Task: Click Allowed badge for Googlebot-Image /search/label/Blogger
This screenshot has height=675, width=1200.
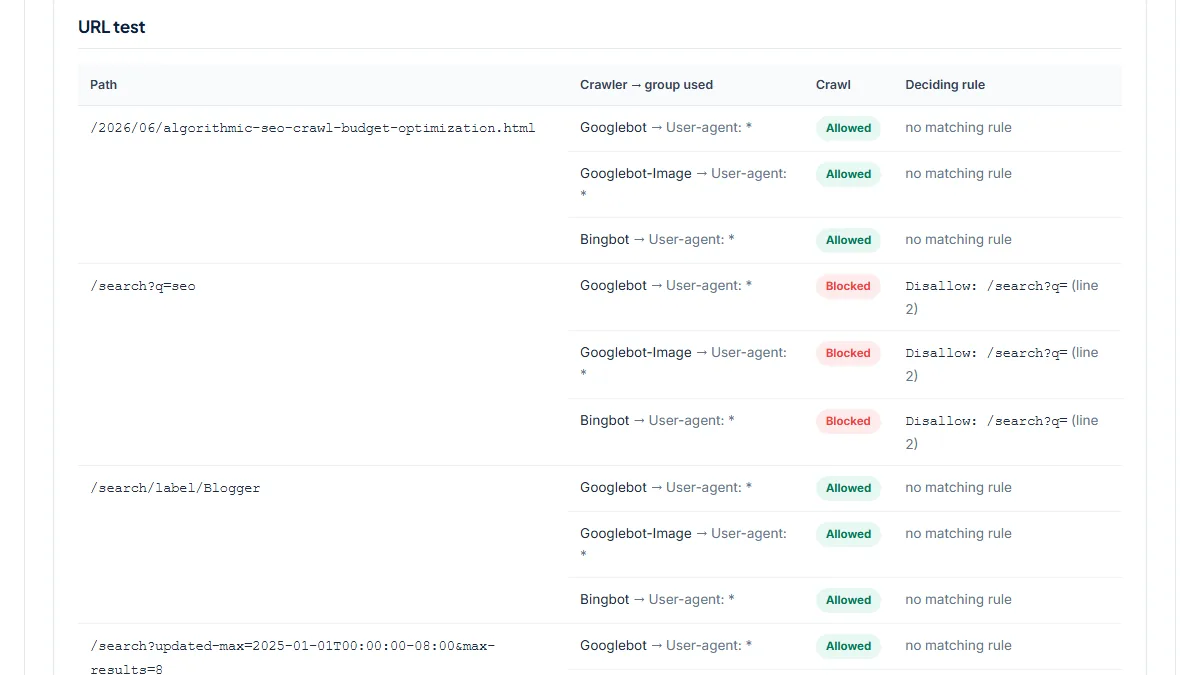Action: pyautogui.click(x=848, y=534)
